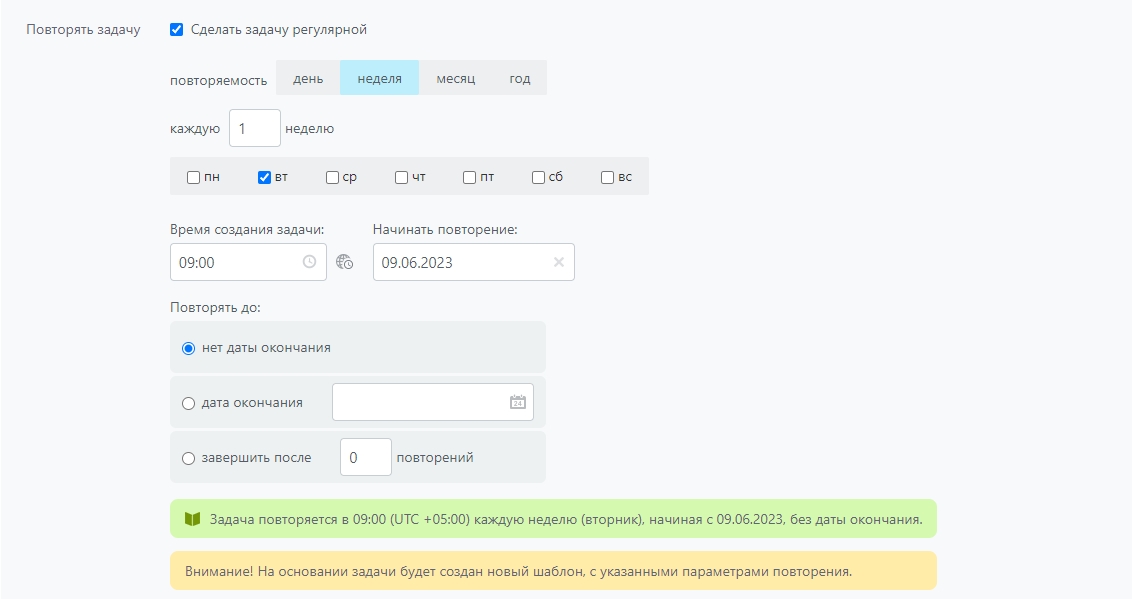Focus the 'Начинать повторение' date field
1132x599 pixels.
tap(460, 262)
